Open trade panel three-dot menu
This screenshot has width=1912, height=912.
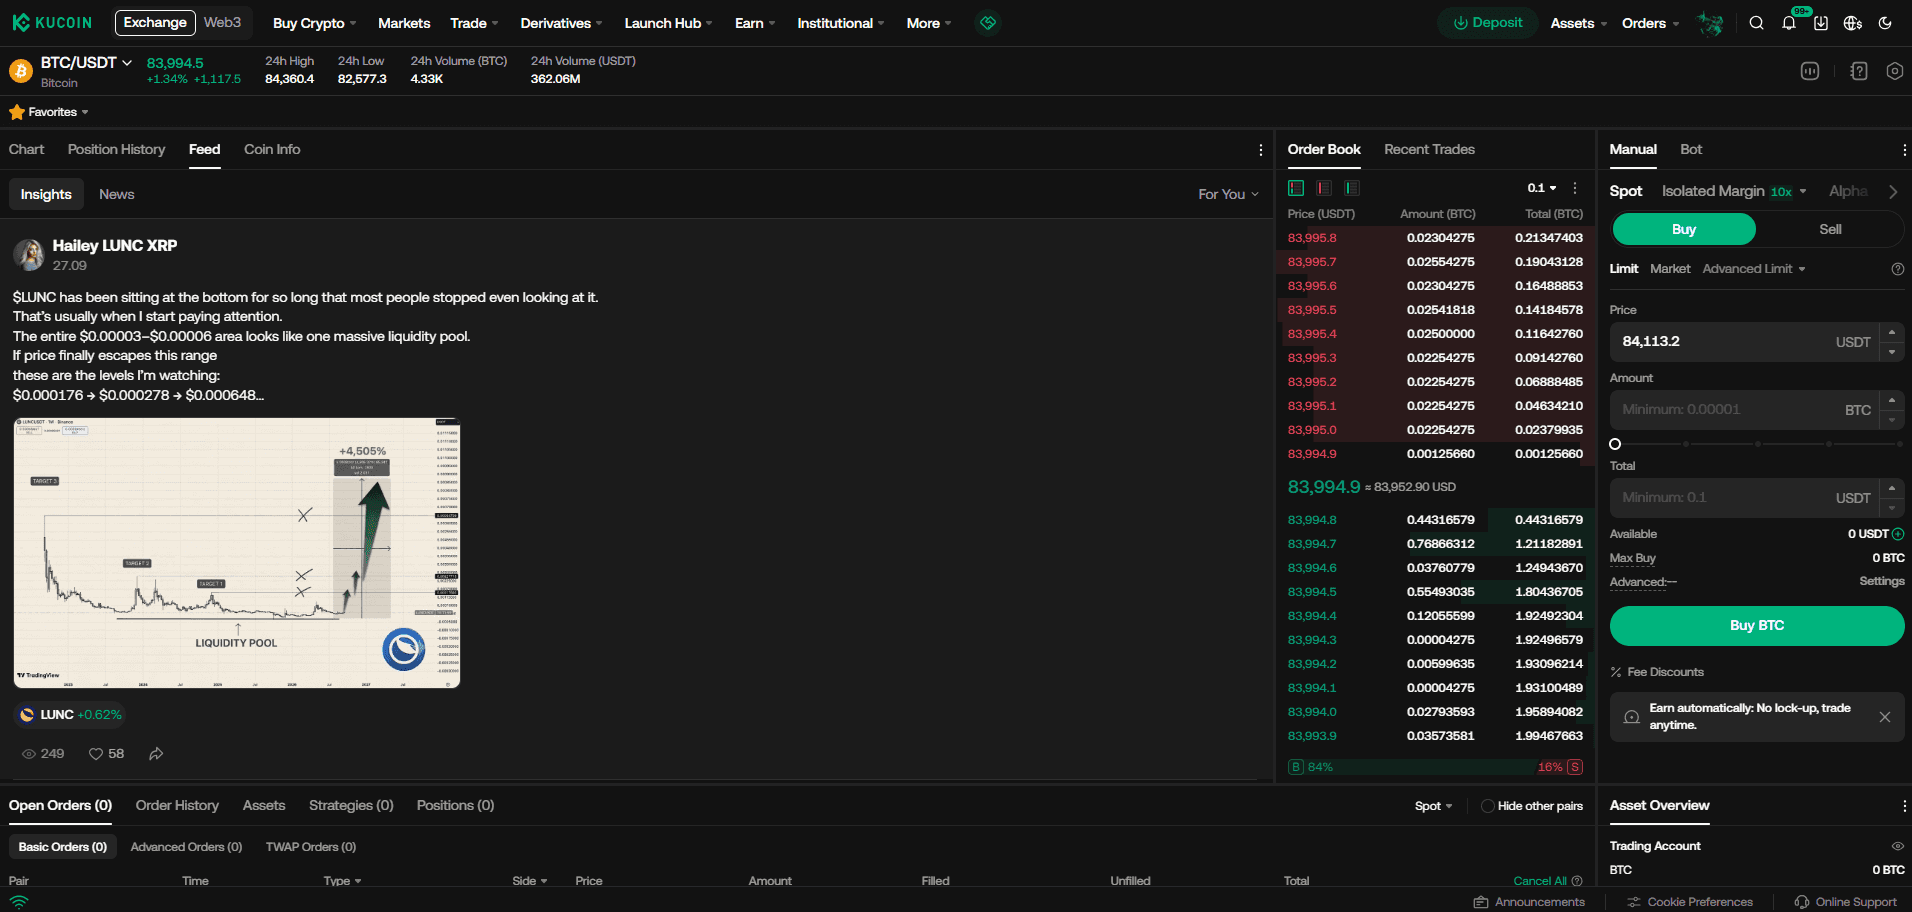point(1904,150)
